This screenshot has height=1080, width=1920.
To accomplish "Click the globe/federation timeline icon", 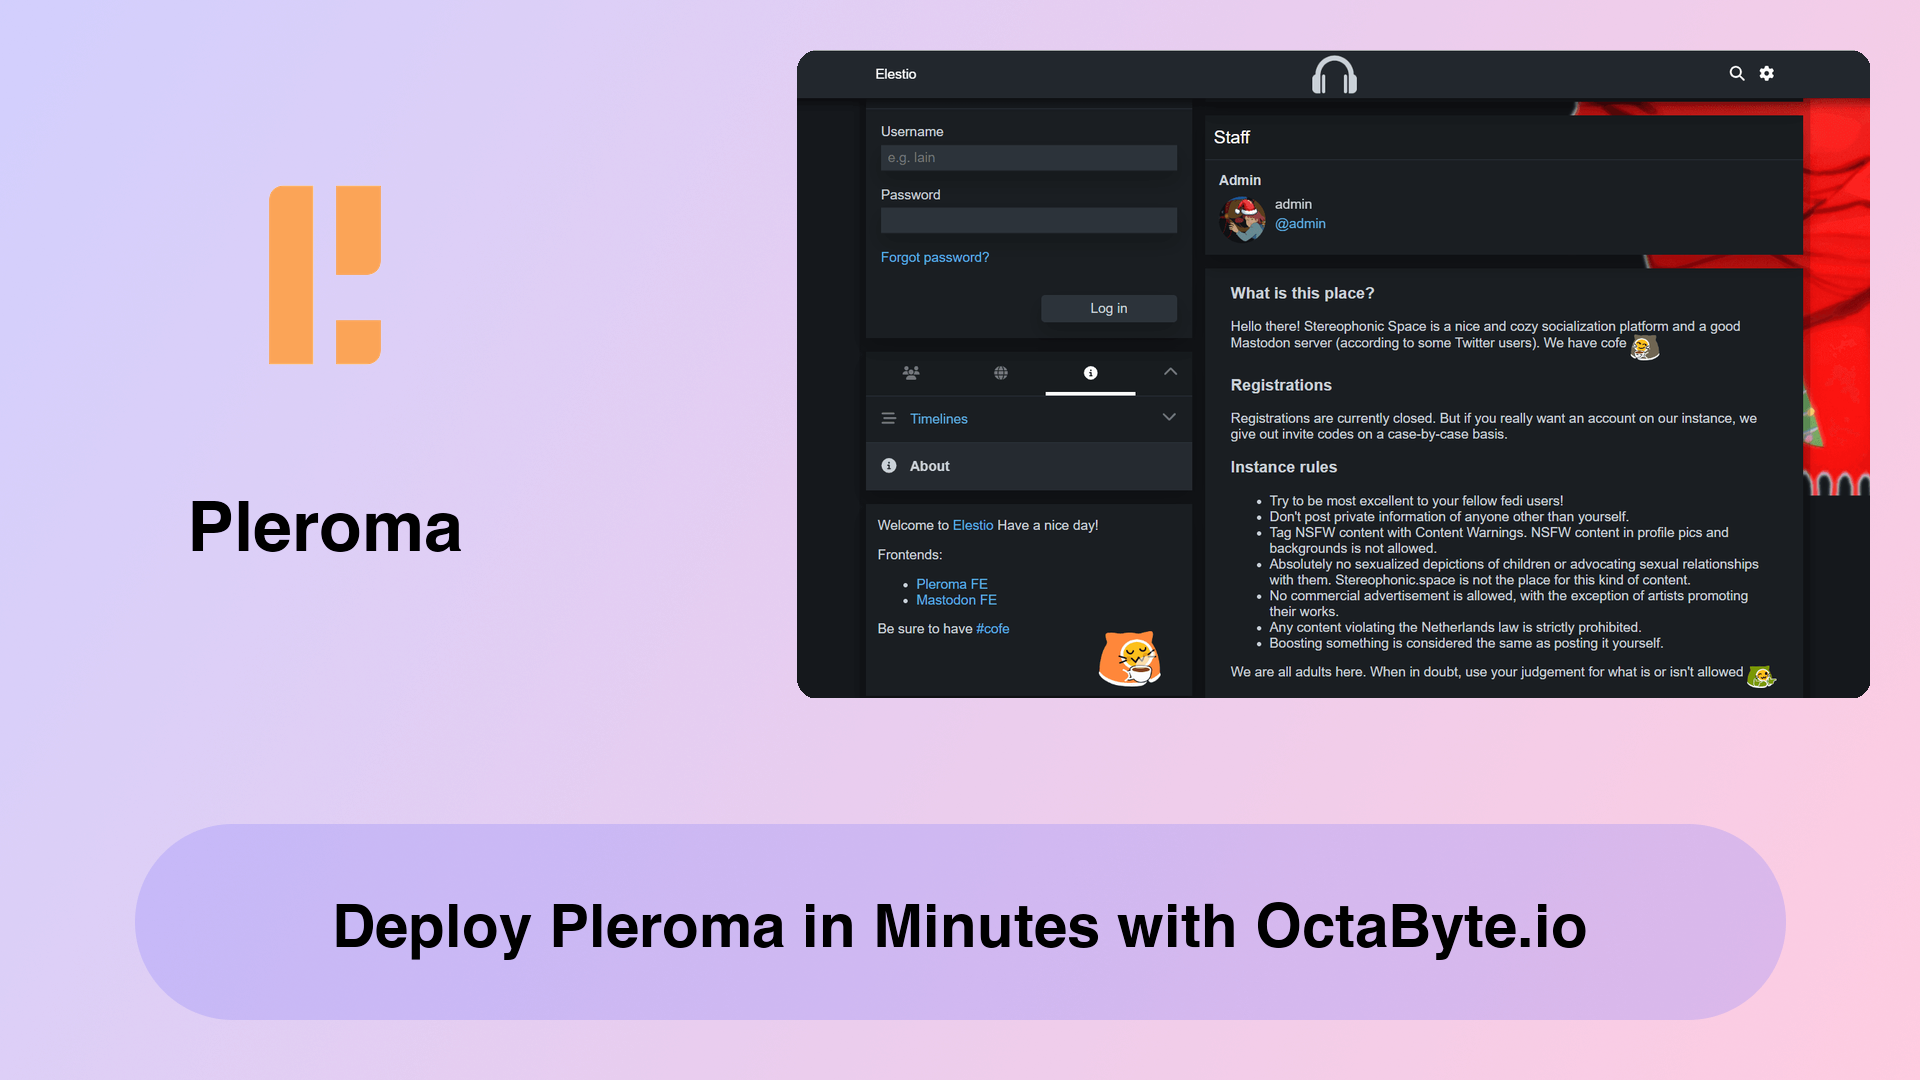I will click(1001, 373).
